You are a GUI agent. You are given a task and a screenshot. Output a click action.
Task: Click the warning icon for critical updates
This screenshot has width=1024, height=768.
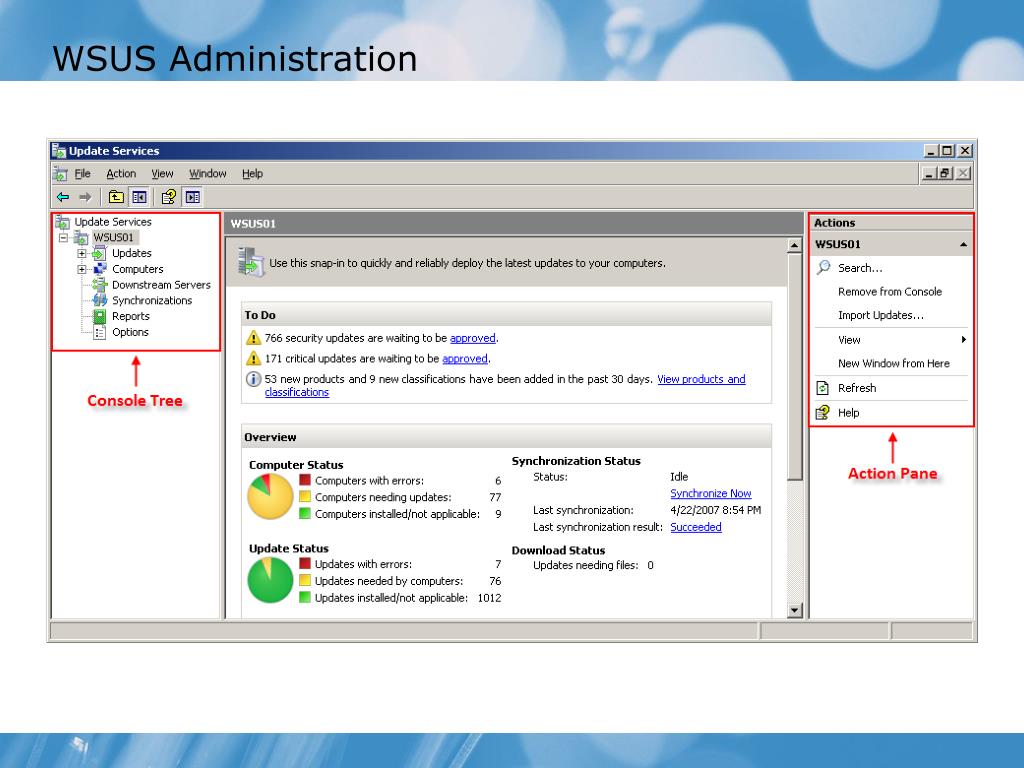253,359
